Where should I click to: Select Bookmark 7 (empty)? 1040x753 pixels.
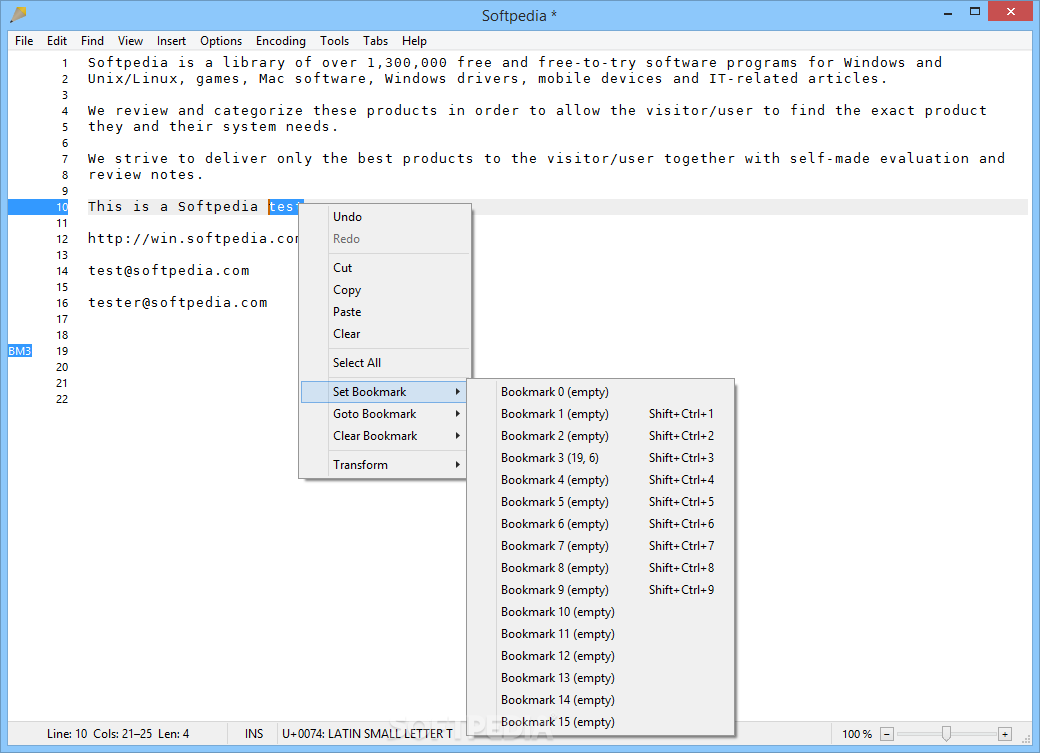pos(601,546)
